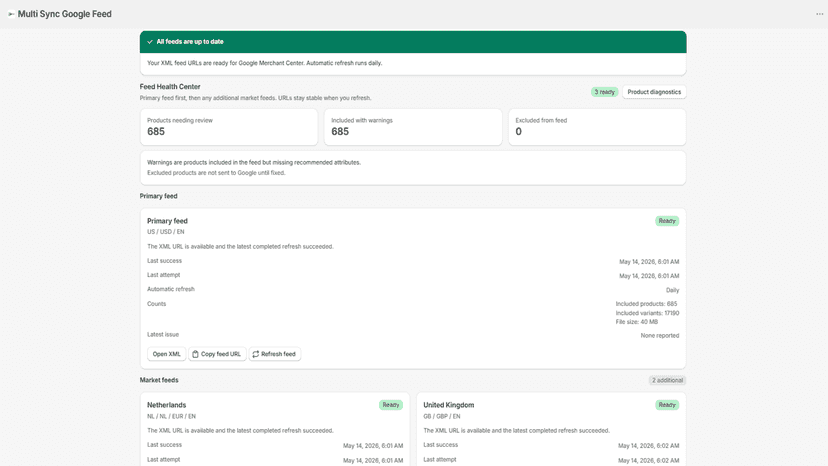Click the 2 additional badge
This screenshot has height=466, width=828.
pyautogui.click(x=667, y=380)
